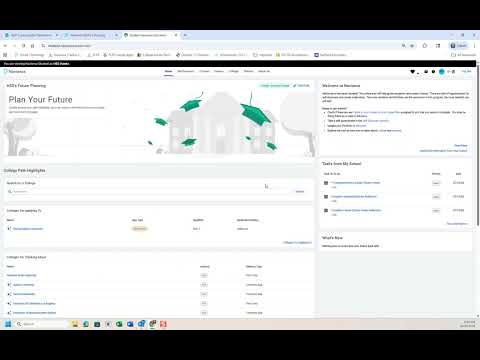Click the Windows taskbar search box
Image resolution: width=480 pixels, height=360 pixels.
(x=42, y=324)
